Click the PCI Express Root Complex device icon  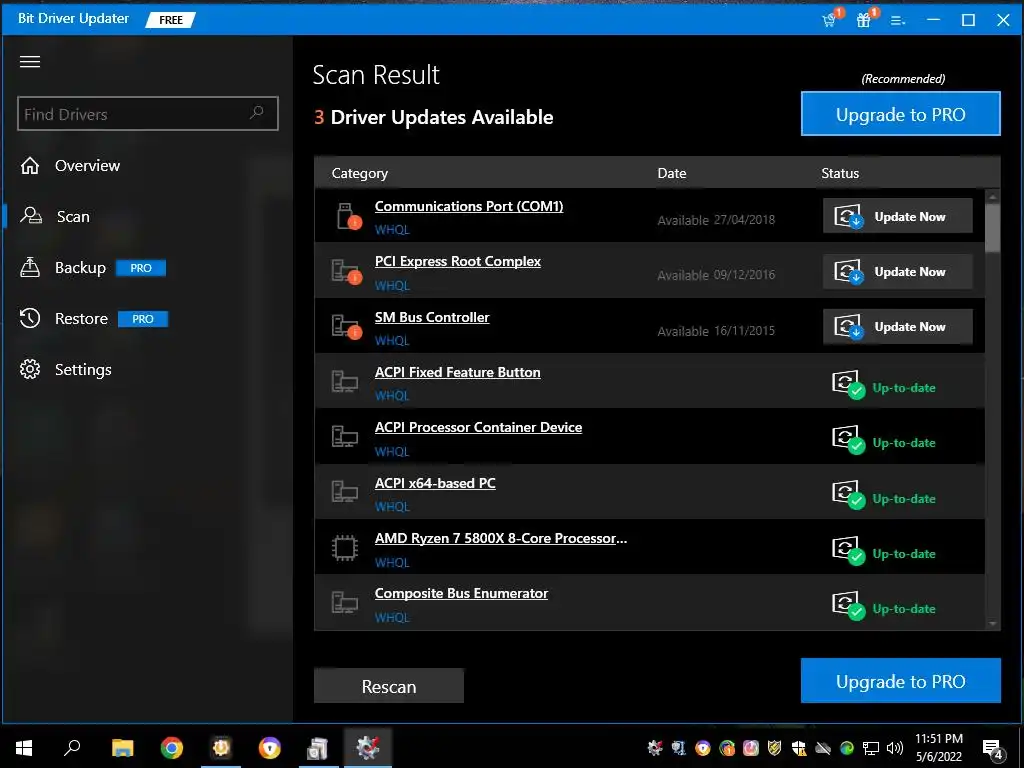[346, 272]
